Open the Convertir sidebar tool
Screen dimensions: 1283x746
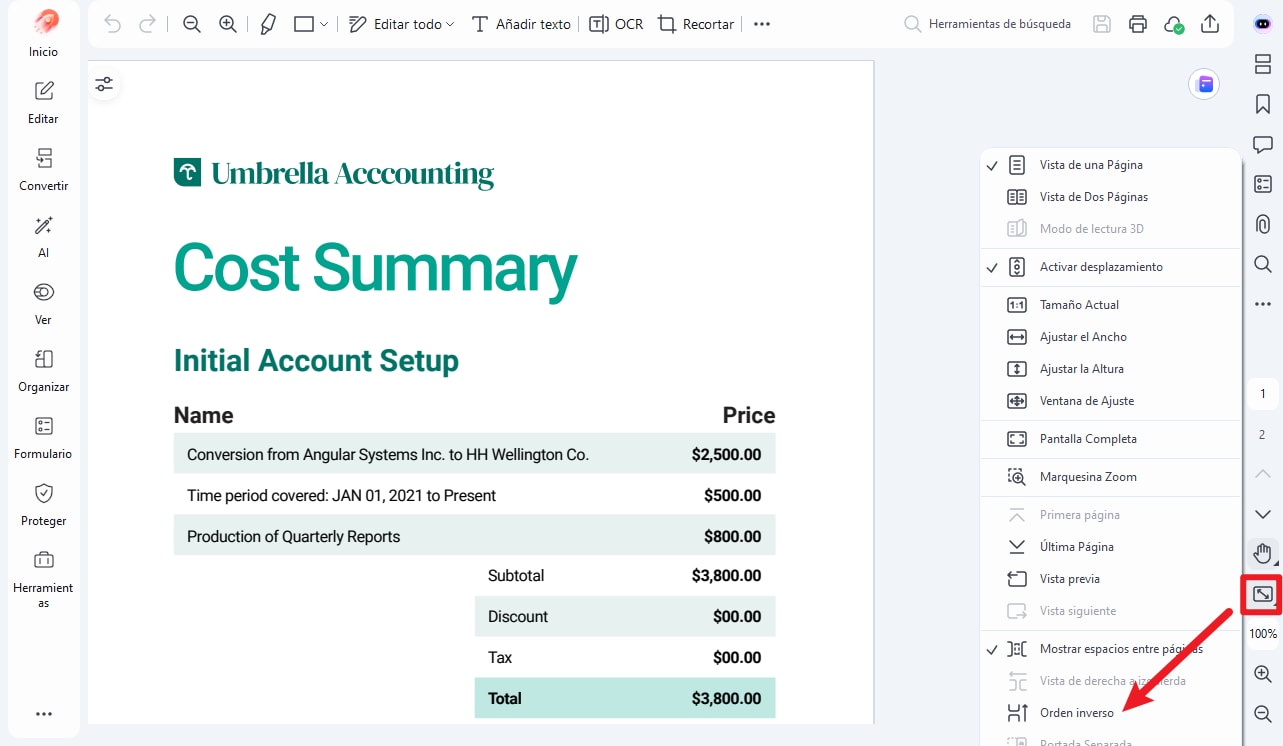(x=44, y=168)
